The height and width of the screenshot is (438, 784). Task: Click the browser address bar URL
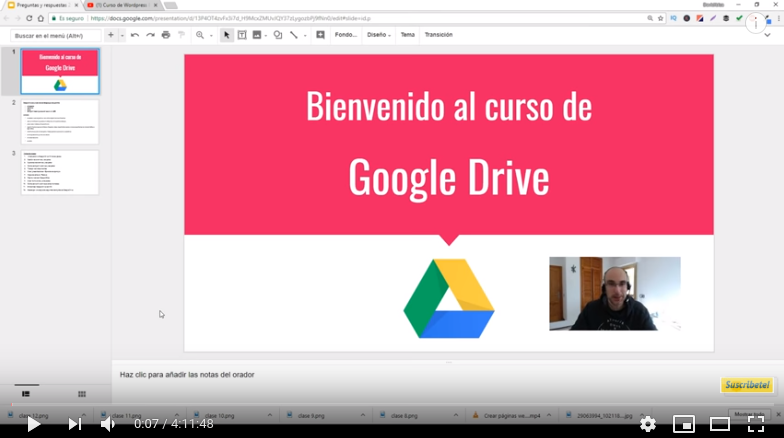click(x=230, y=18)
